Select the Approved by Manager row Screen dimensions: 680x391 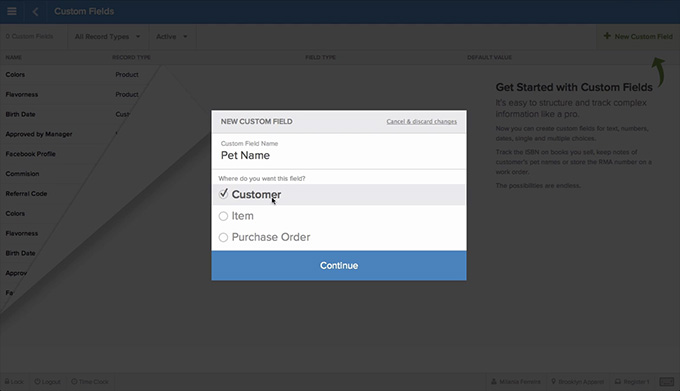(x=39, y=134)
